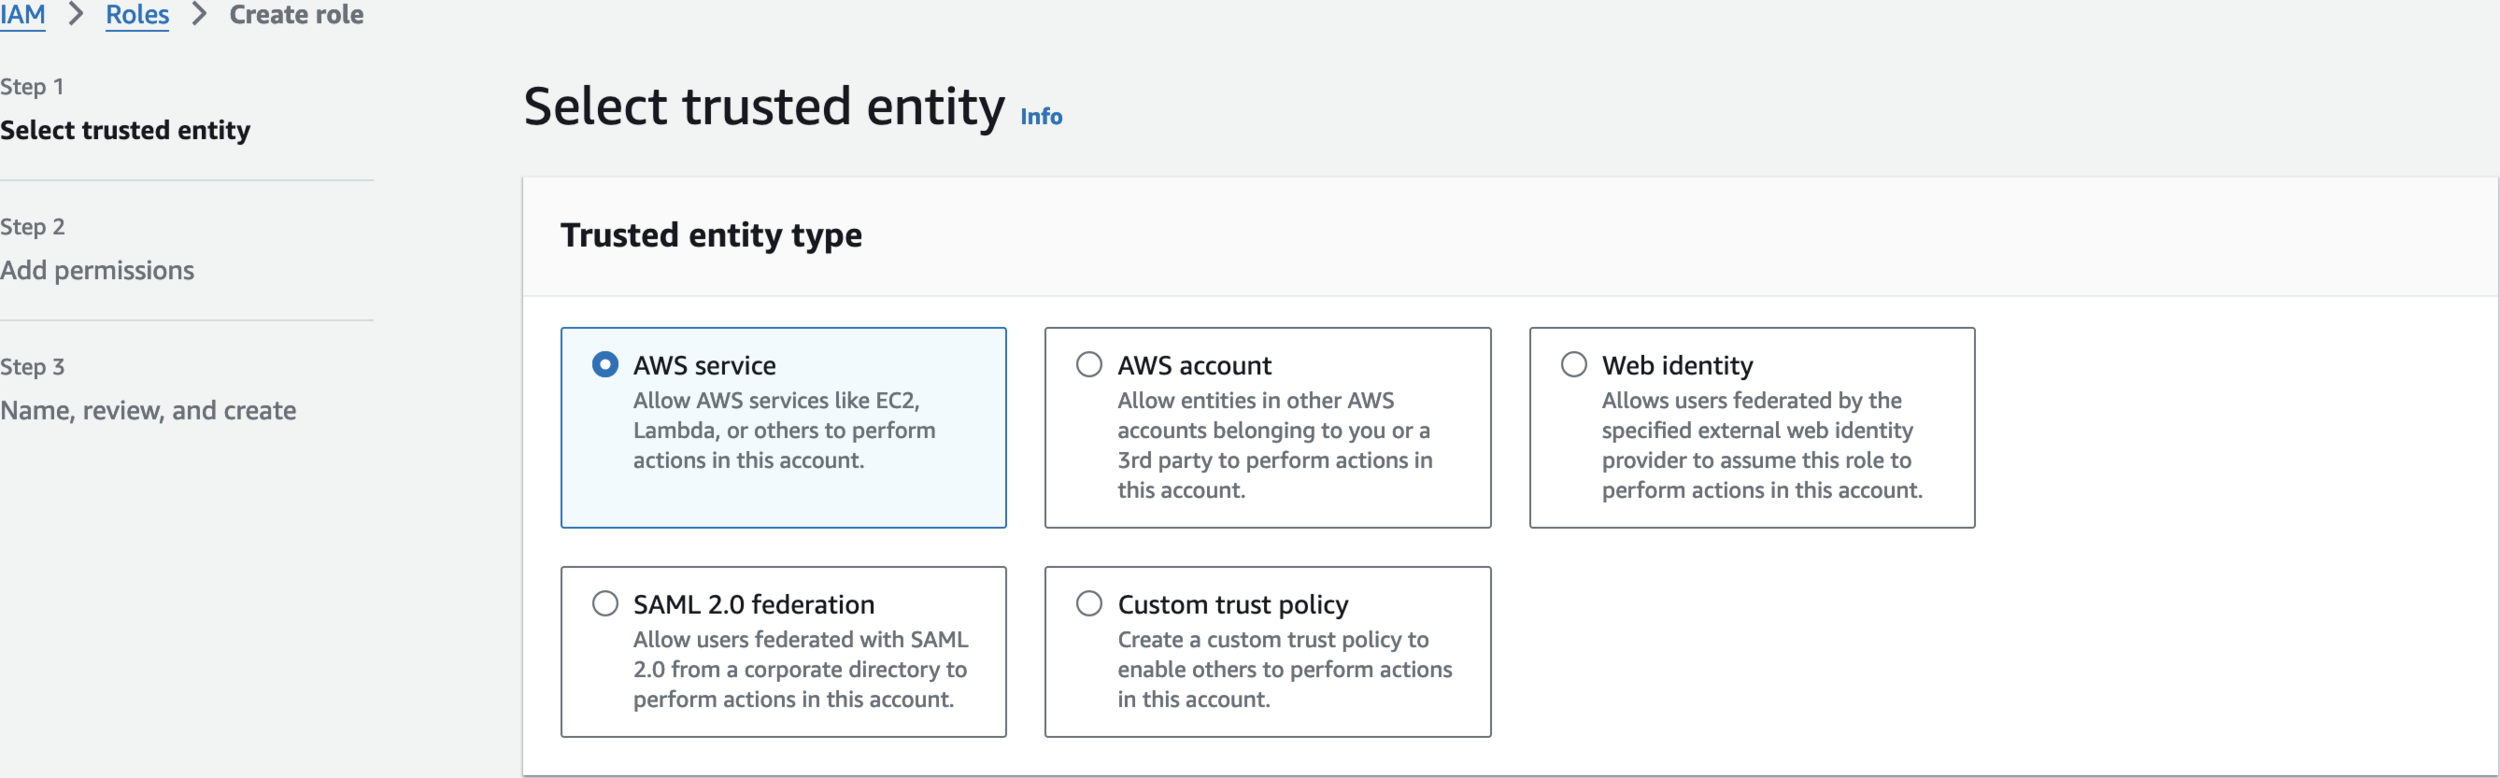Pick the SAML 2.0 federation radio button

[x=605, y=603]
